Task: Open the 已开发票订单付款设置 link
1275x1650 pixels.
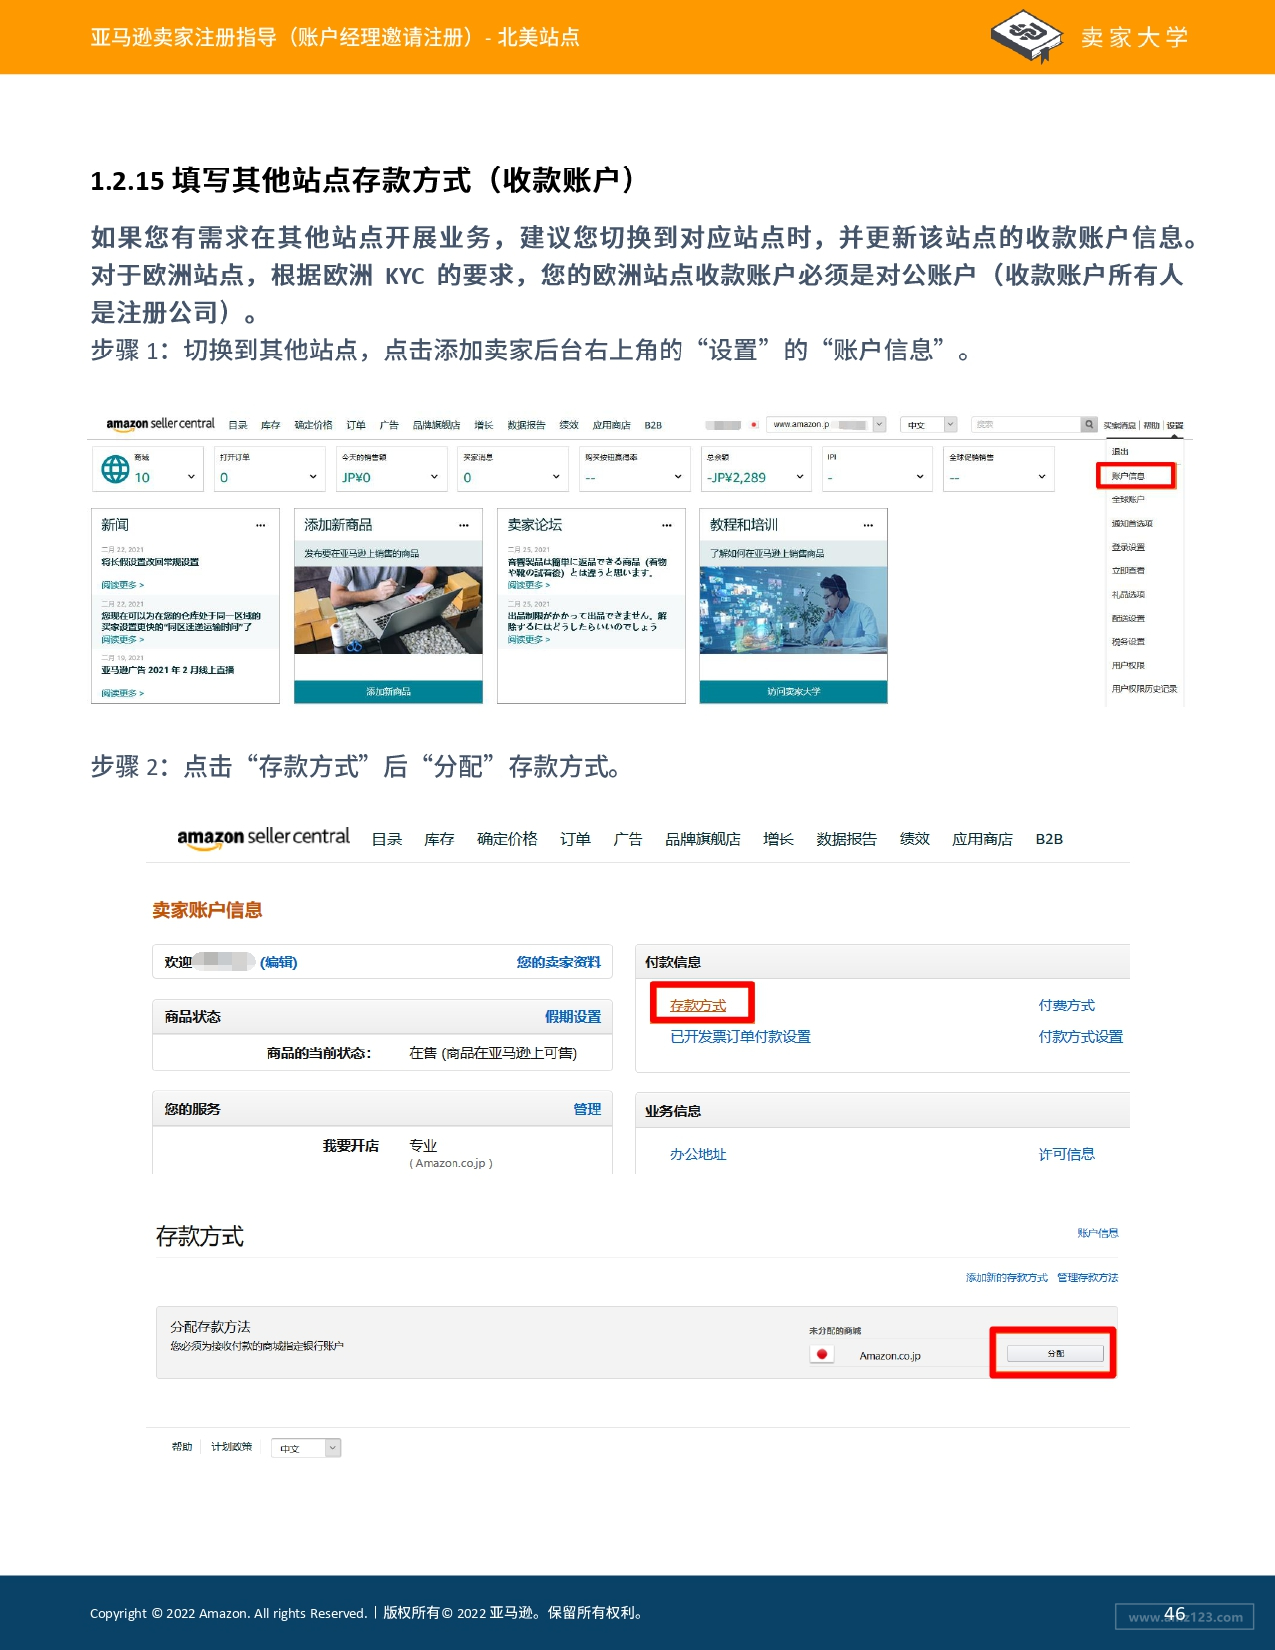Action: [740, 1037]
